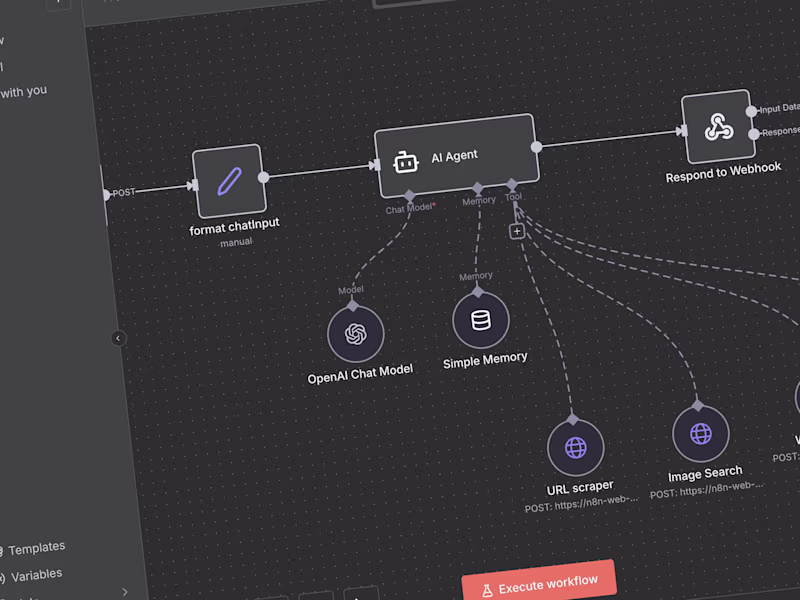Click the 'AI Agent' title text

tap(455, 156)
